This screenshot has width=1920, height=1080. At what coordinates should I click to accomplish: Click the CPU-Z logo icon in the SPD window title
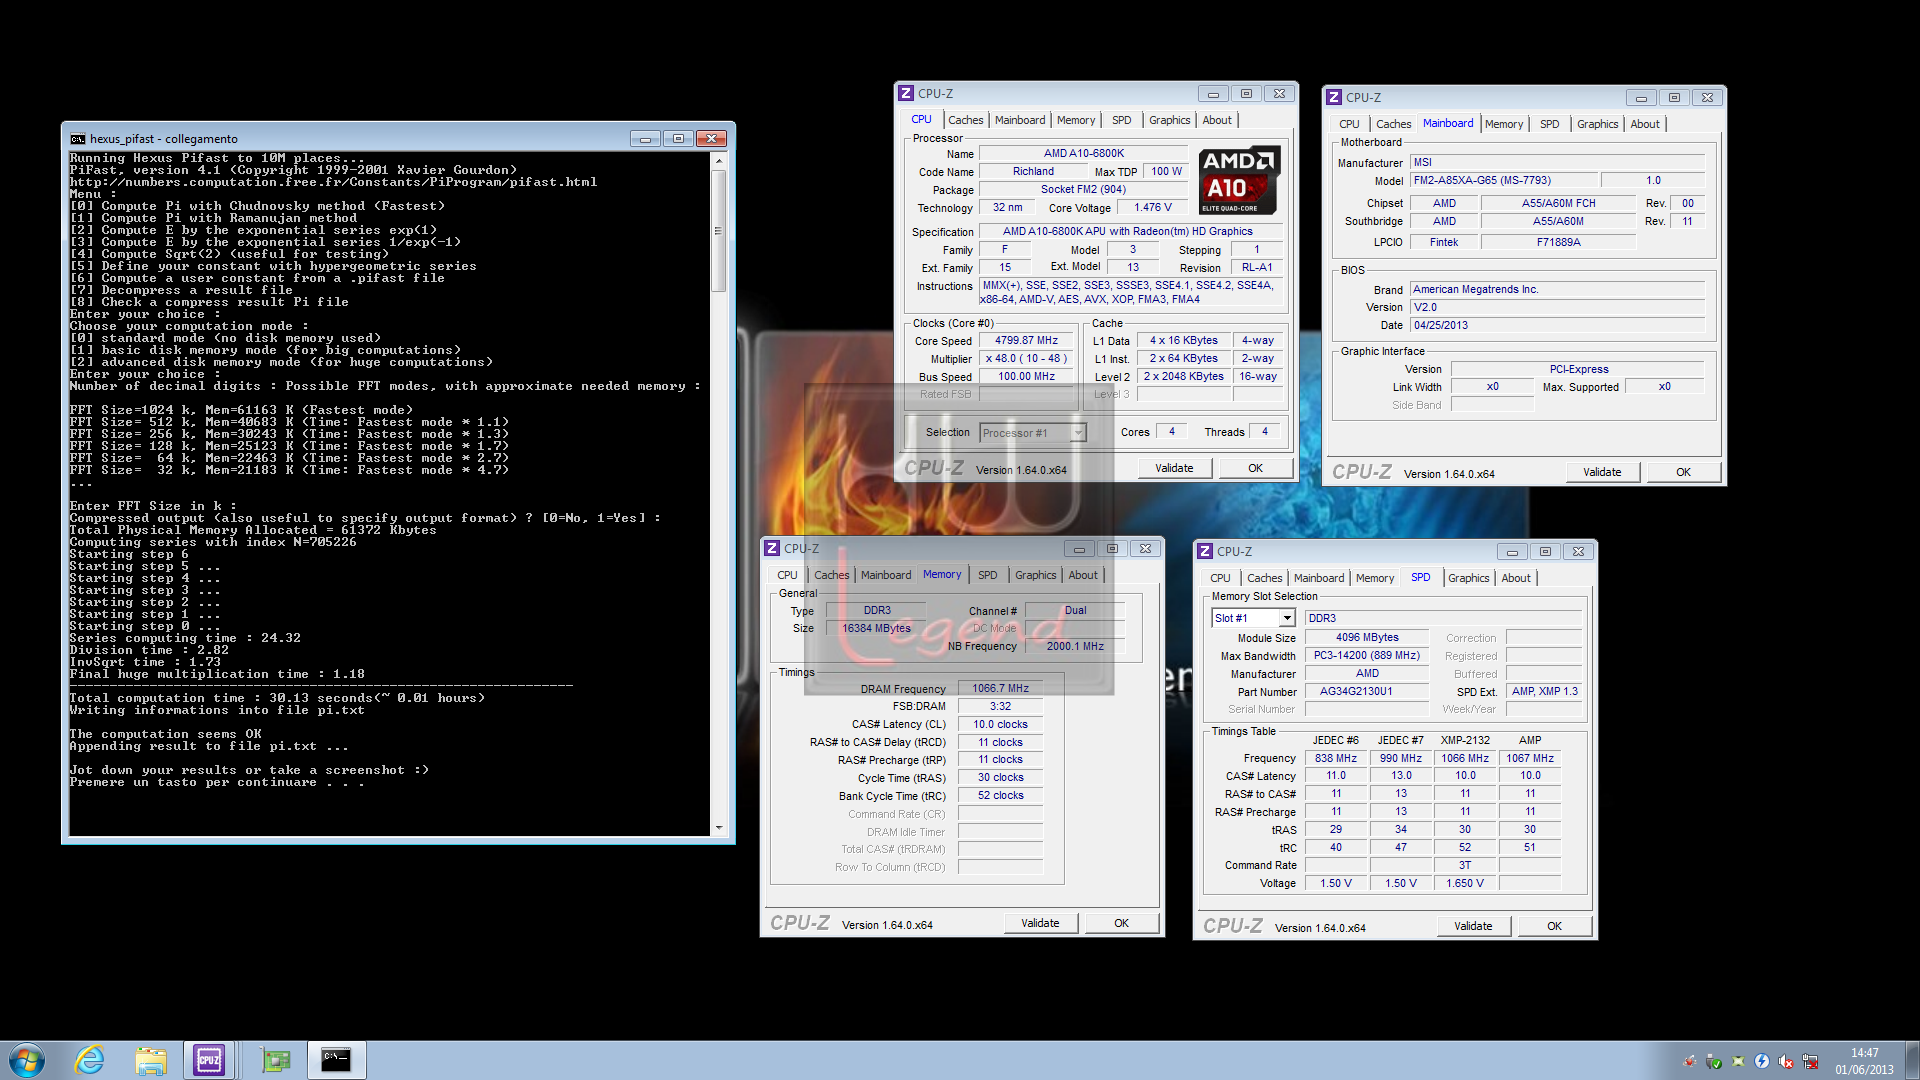pyautogui.click(x=1205, y=551)
